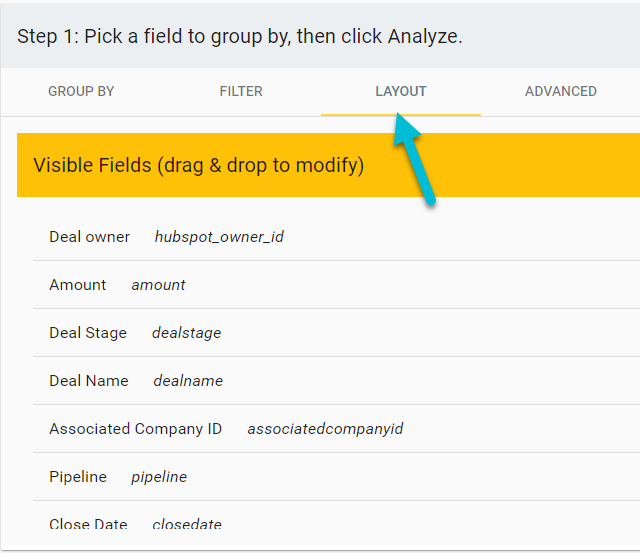Viewport: 640px width, 553px height.
Task: Go to the ADVANCED tab
Action: pos(560,91)
